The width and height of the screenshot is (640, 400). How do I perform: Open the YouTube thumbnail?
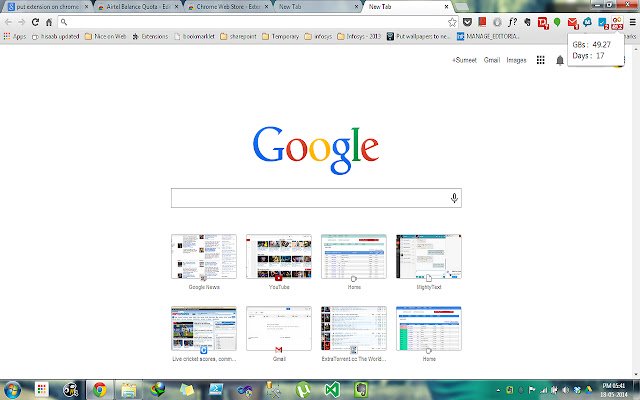[279, 257]
